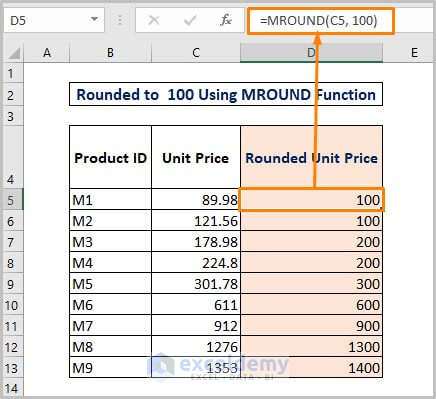The width and height of the screenshot is (436, 399).
Task: Select unit price cell 121.56
Action: [x=196, y=220]
